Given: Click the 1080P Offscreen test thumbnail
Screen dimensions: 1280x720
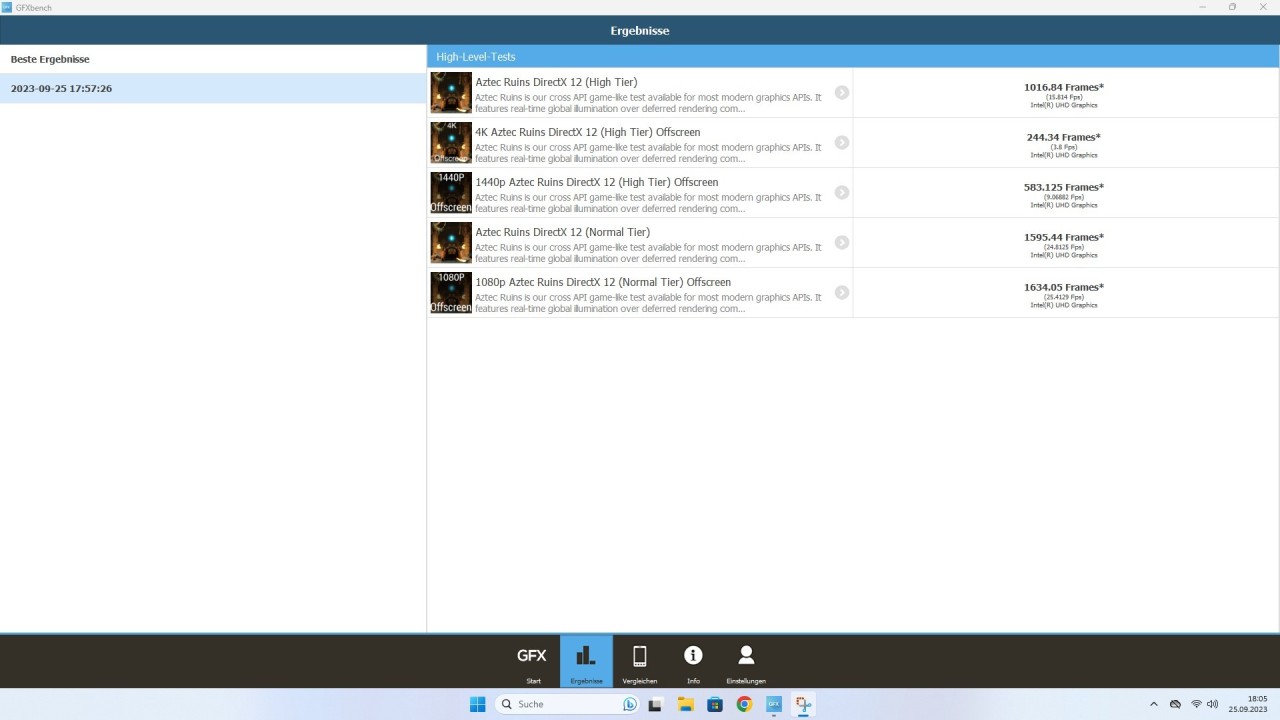Looking at the screenshot, I should (x=451, y=292).
